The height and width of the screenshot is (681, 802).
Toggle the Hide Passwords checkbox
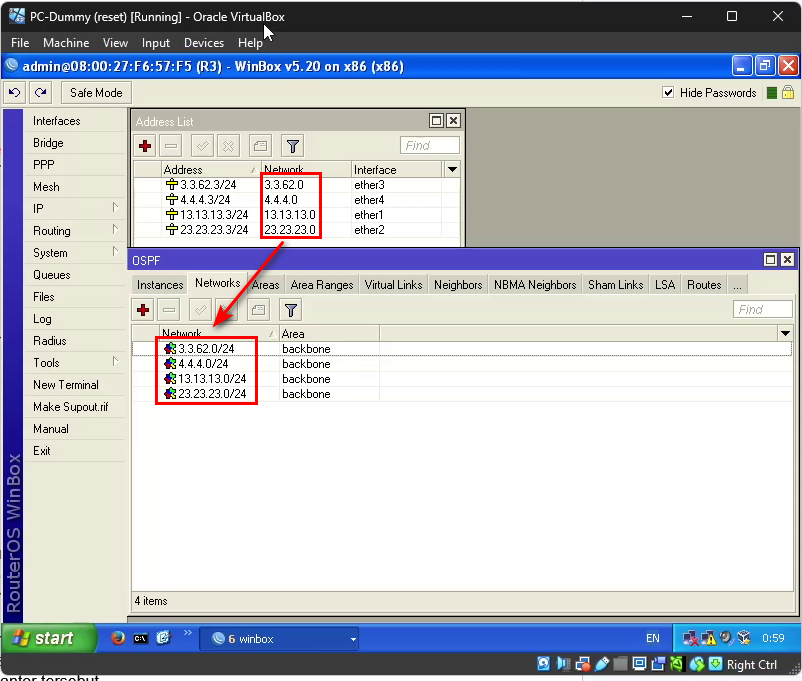pos(668,93)
